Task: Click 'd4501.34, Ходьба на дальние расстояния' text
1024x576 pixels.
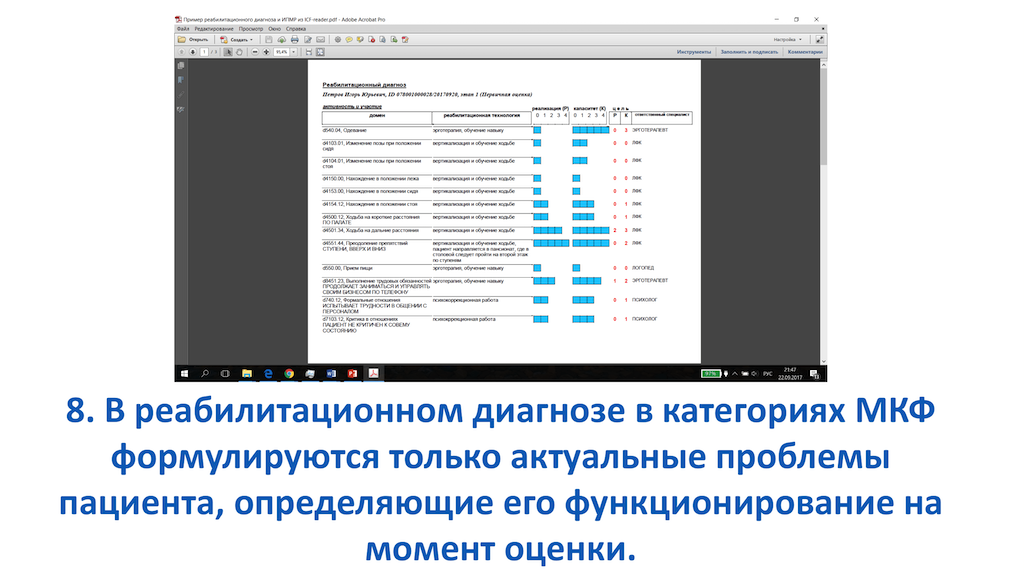Action: click(x=370, y=231)
